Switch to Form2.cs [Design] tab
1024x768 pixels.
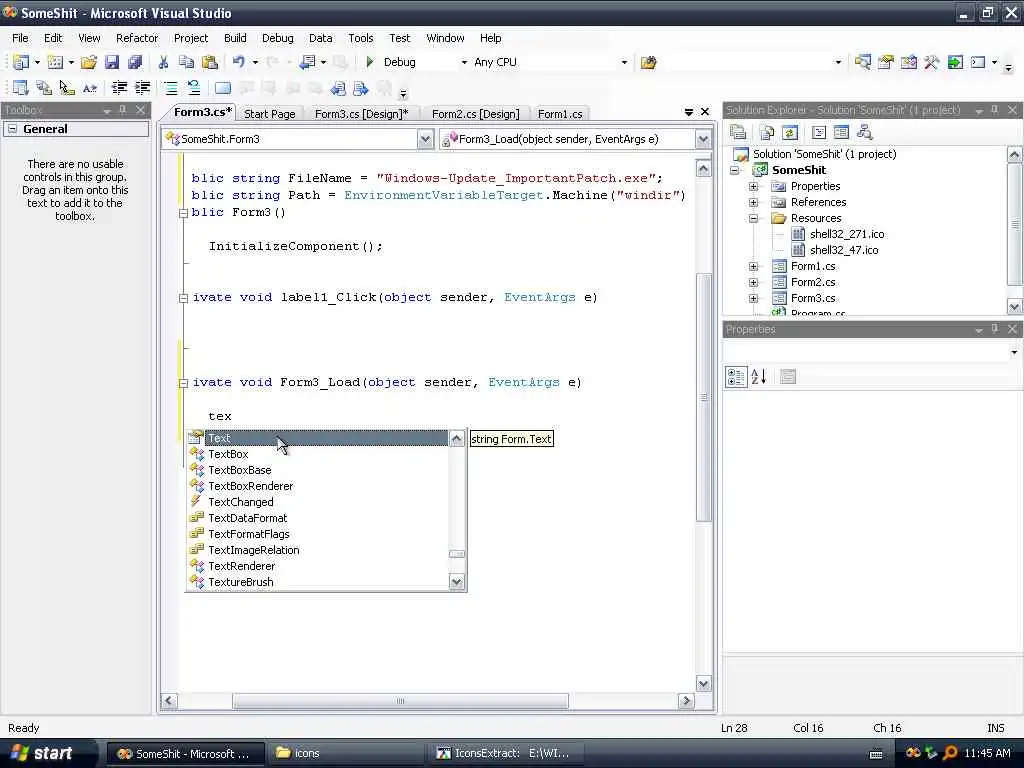[x=475, y=114]
